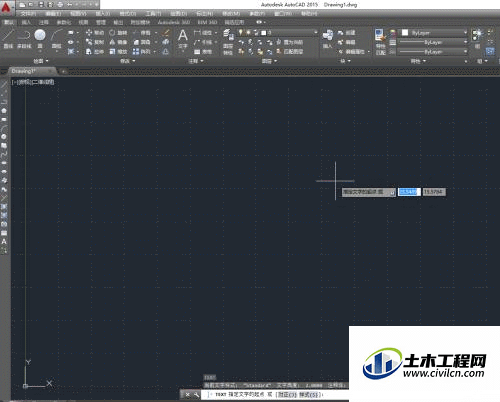Click the white color swatch in Properties panel

point(405,33)
